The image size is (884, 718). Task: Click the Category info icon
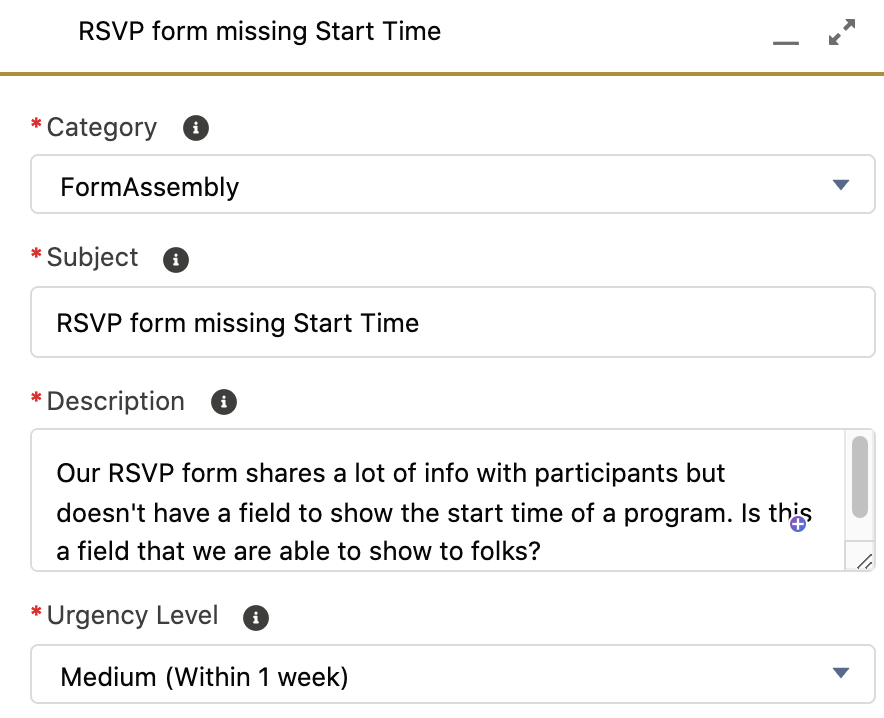pos(196,128)
